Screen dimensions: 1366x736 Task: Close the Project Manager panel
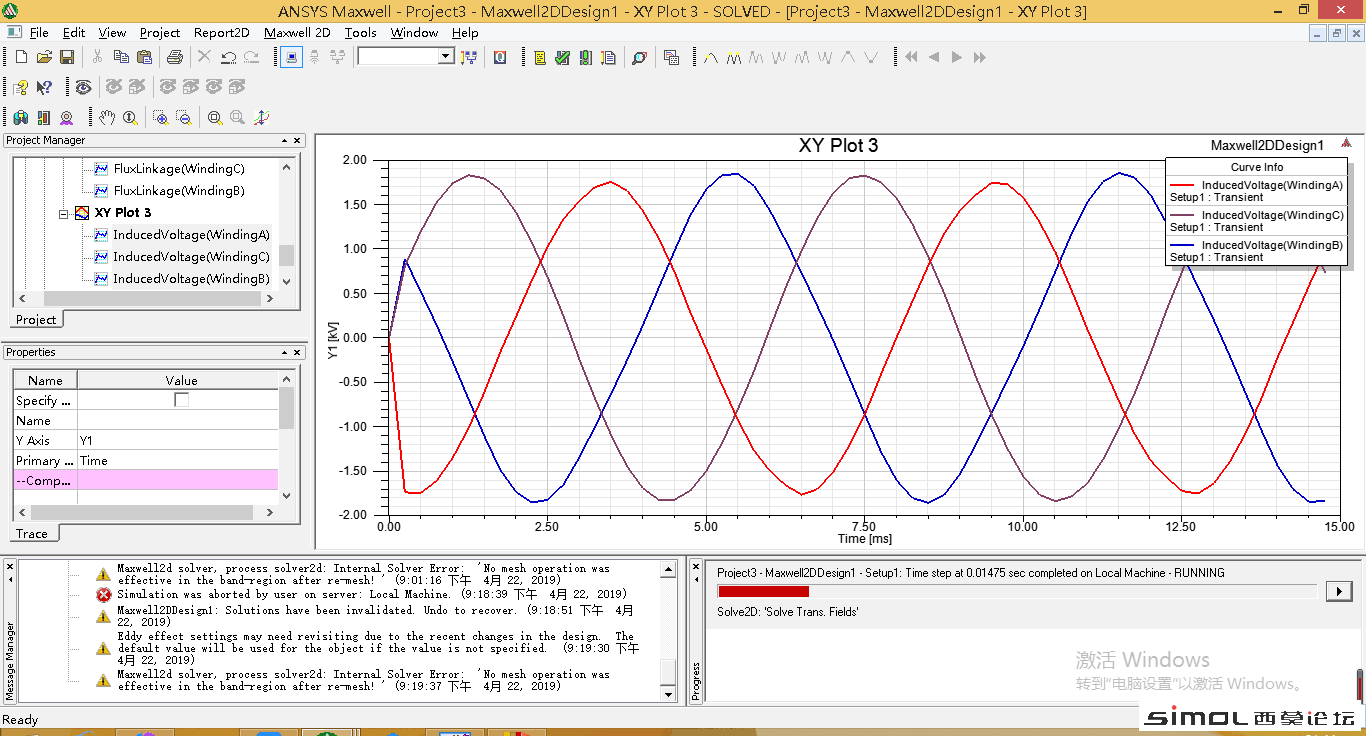coord(298,141)
